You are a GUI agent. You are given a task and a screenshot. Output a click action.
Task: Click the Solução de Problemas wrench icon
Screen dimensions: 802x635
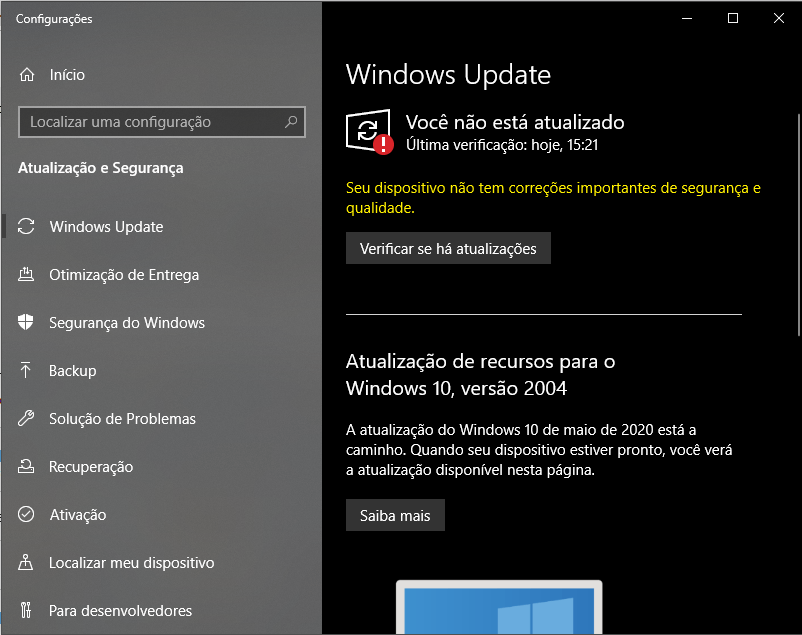[26, 418]
